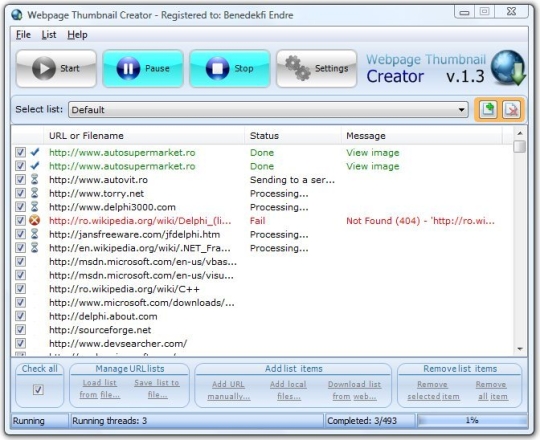The image size is (540, 440).
Task: Click Add local files link
Action: 289,390
